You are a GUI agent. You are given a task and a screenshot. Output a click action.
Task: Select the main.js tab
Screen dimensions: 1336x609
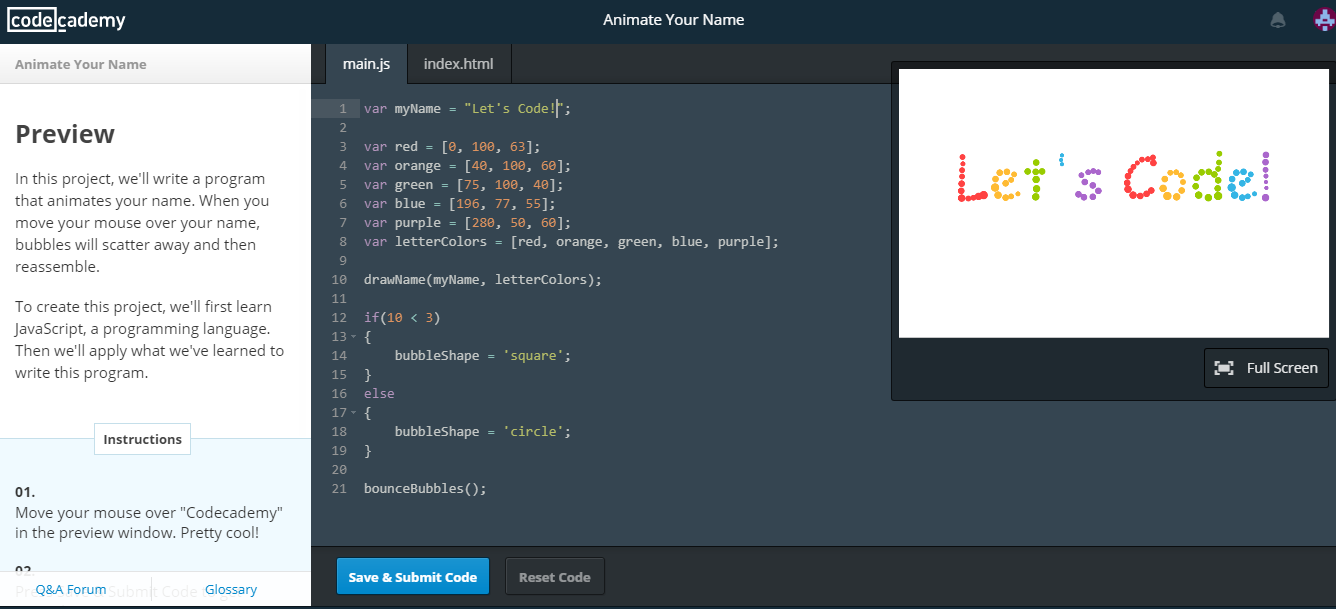pyautogui.click(x=366, y=62)
